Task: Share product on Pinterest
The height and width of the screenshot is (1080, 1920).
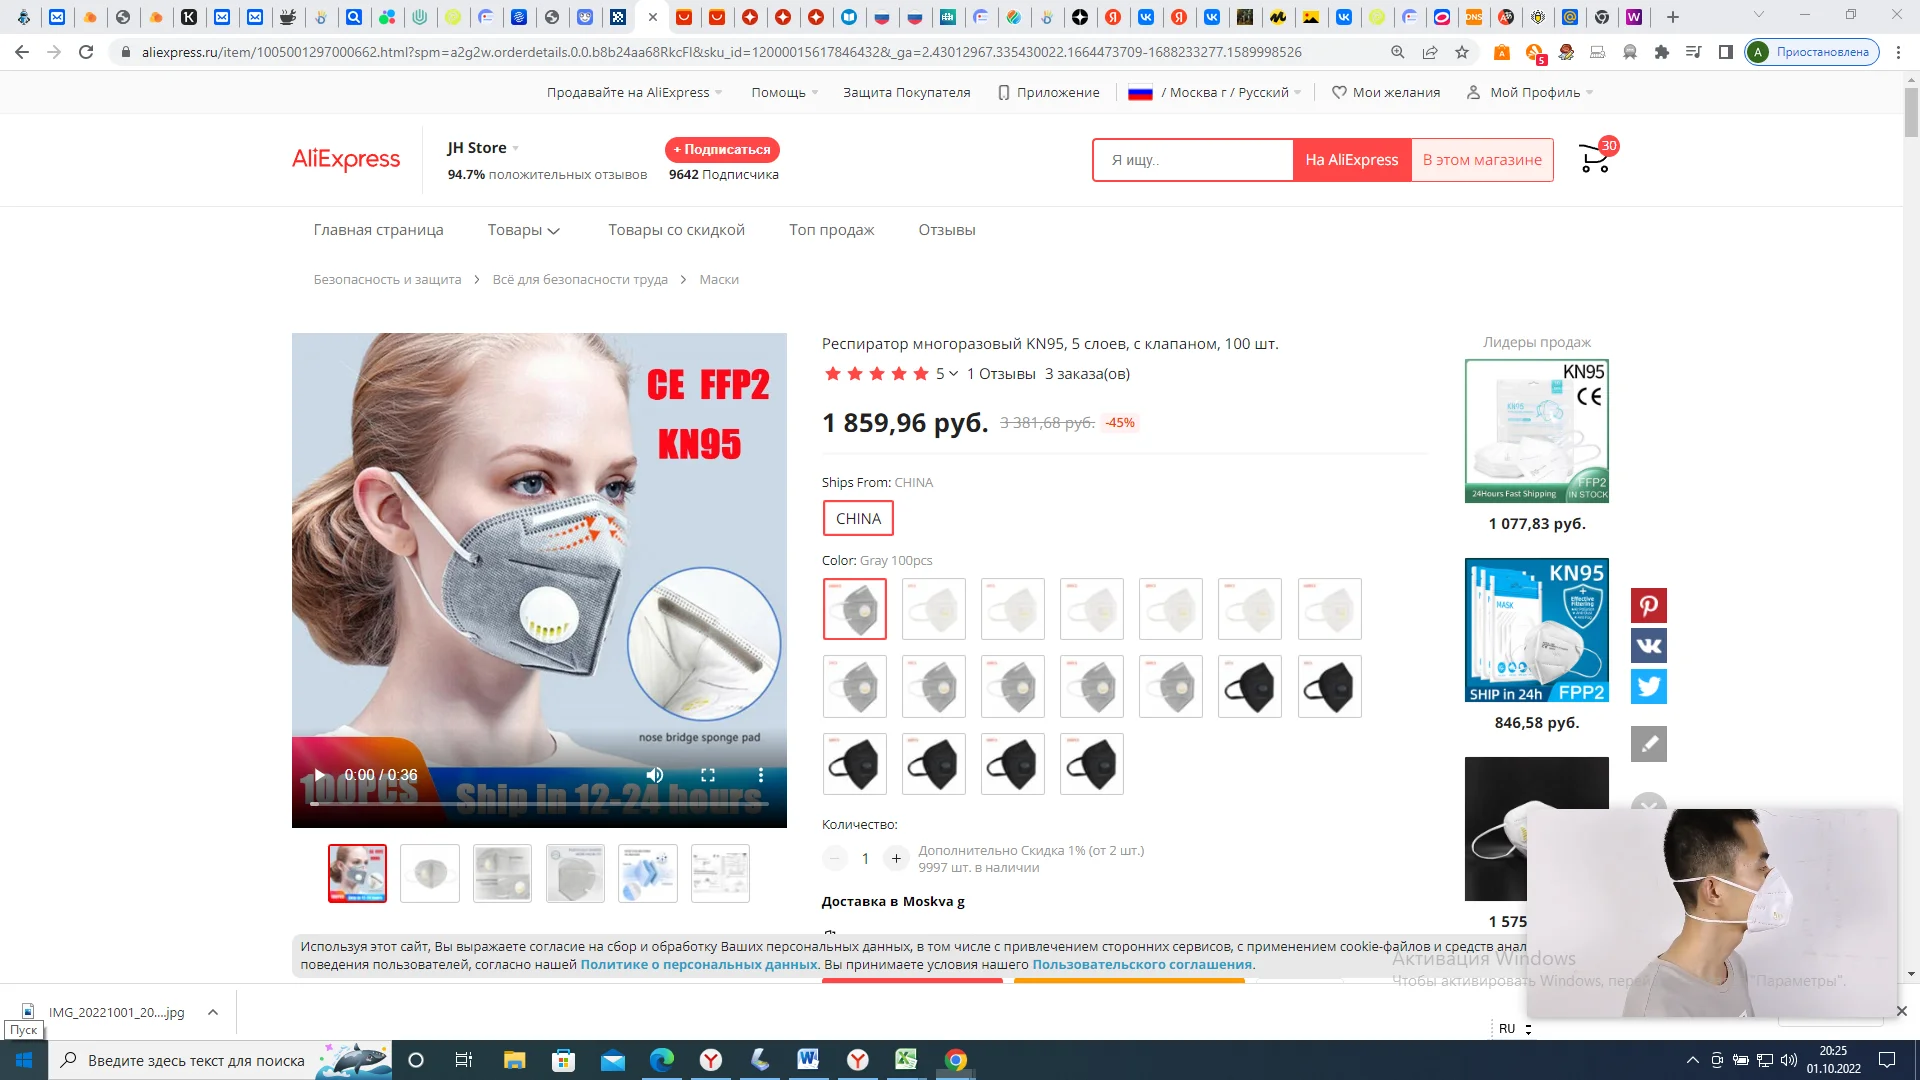Action: click(x=1648, y=606)
